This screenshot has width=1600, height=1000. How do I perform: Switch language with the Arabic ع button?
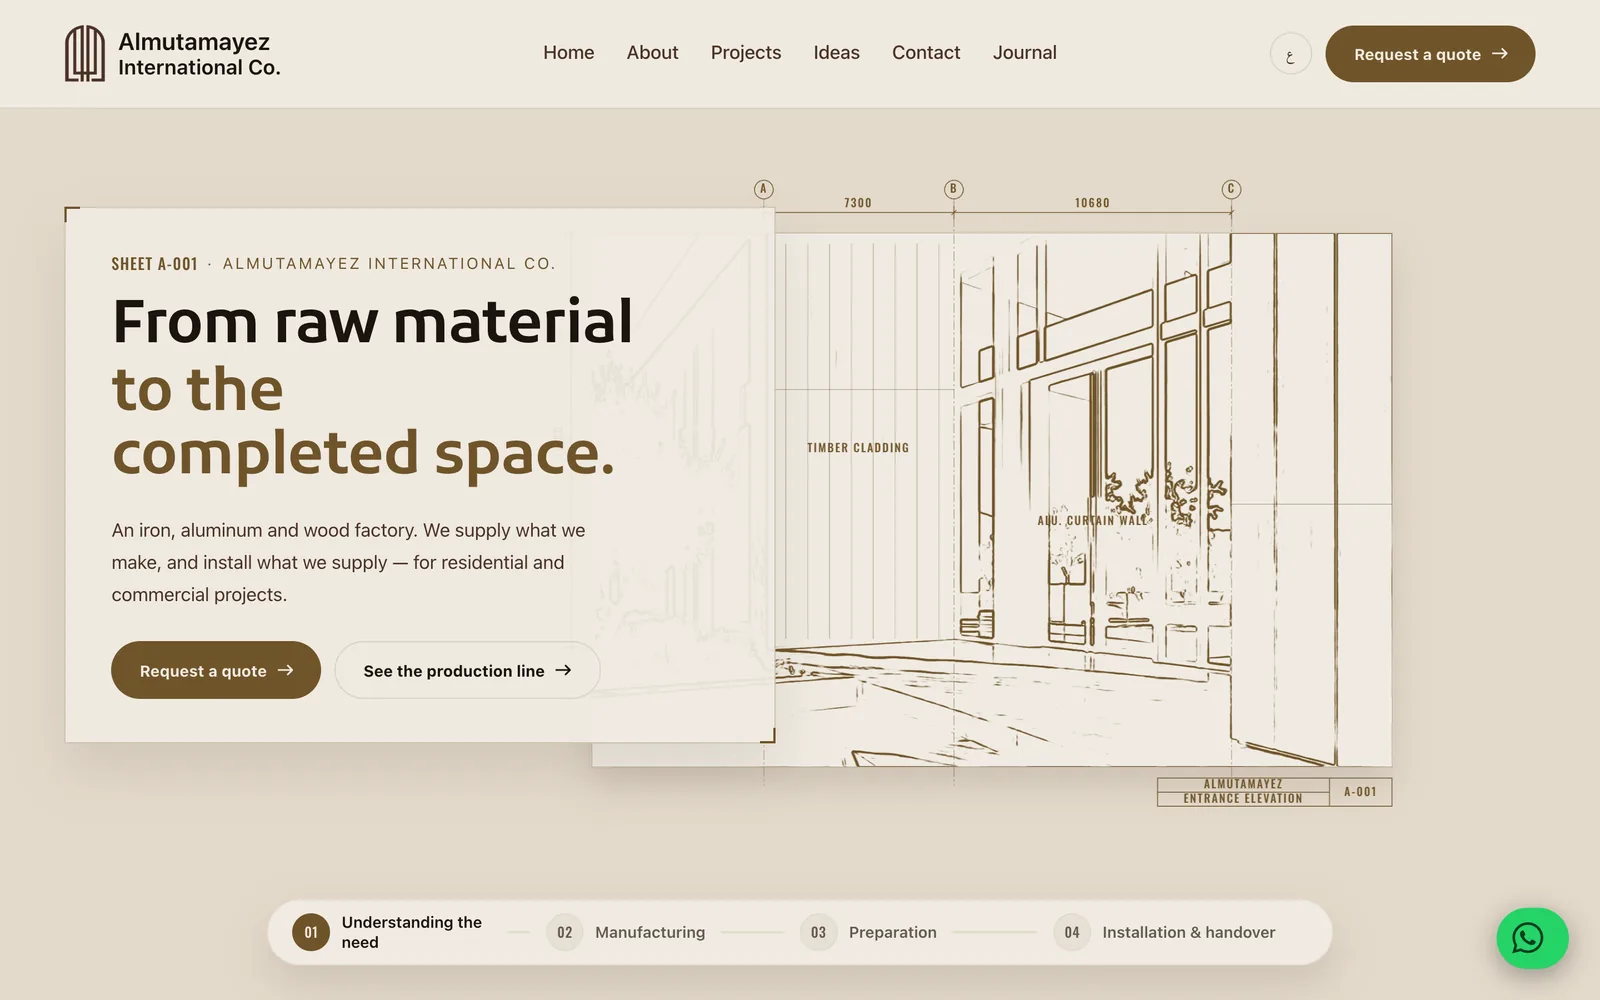coord(1290,54)
